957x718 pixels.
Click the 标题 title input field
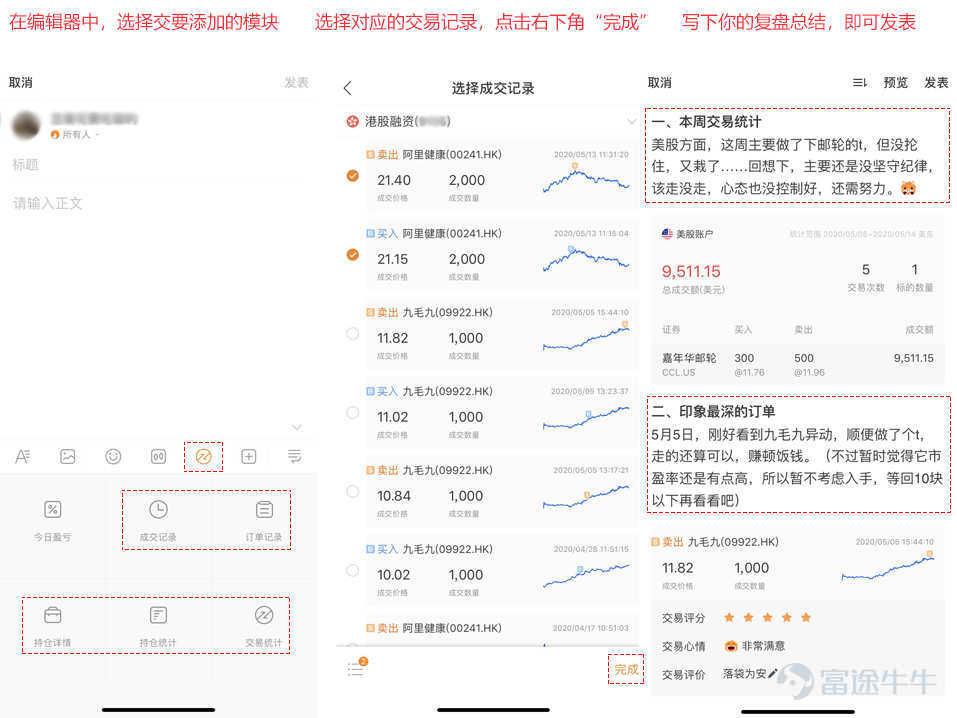pos(160,165)
